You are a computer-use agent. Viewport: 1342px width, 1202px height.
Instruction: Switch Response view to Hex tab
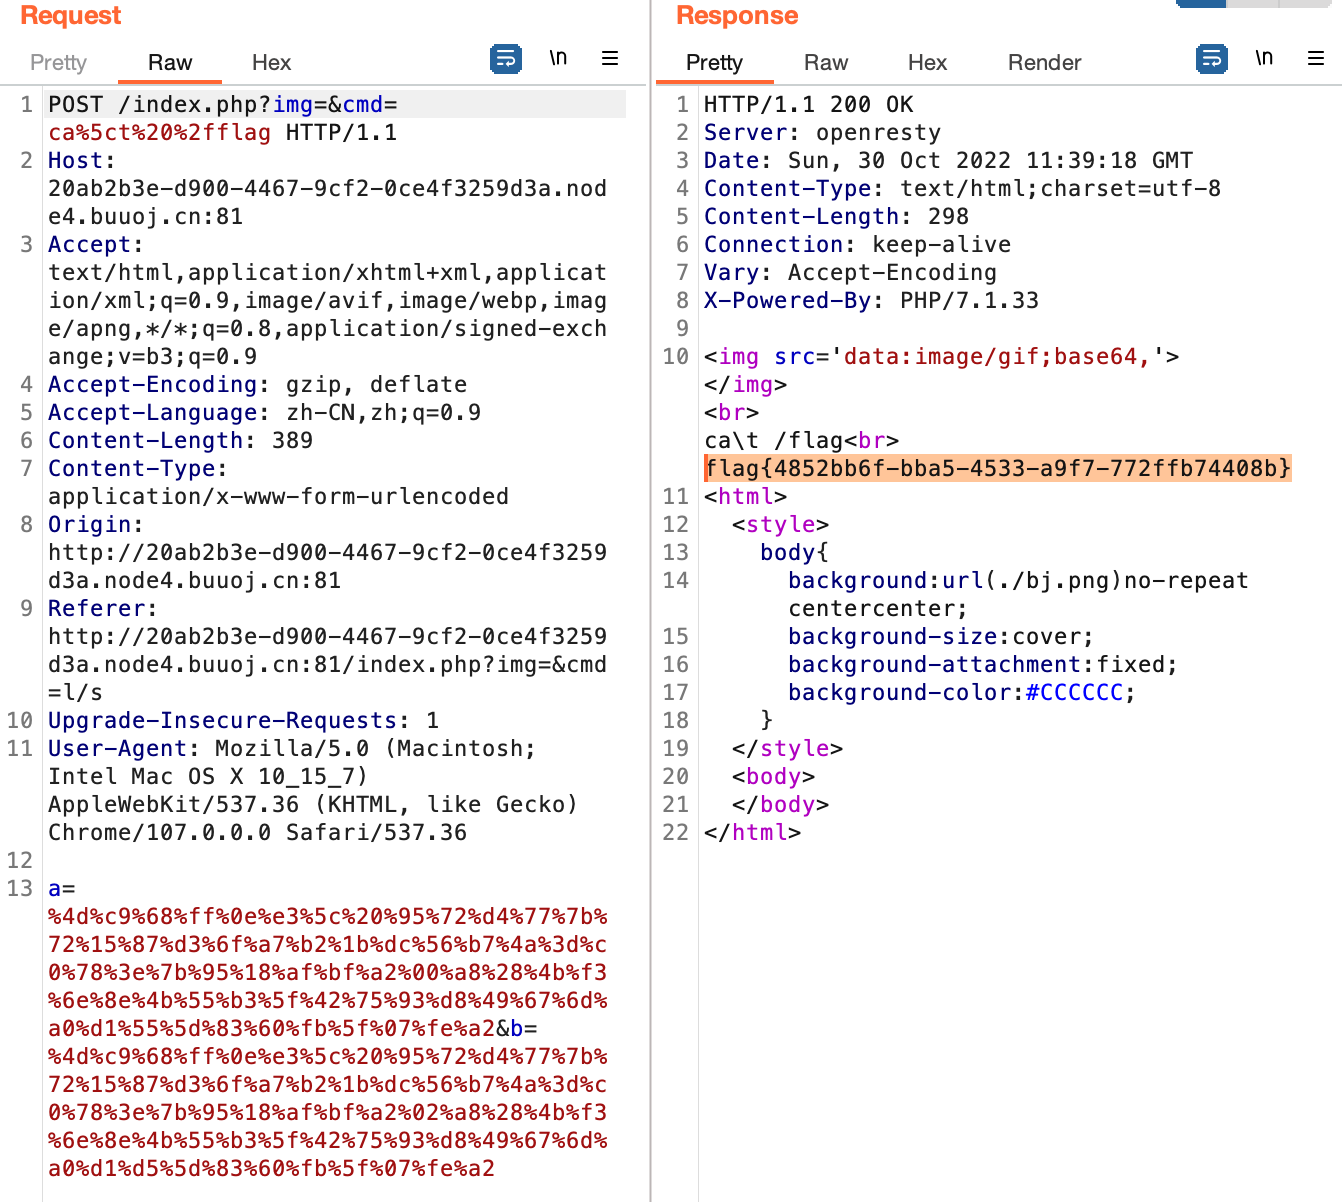coord(927,62)
